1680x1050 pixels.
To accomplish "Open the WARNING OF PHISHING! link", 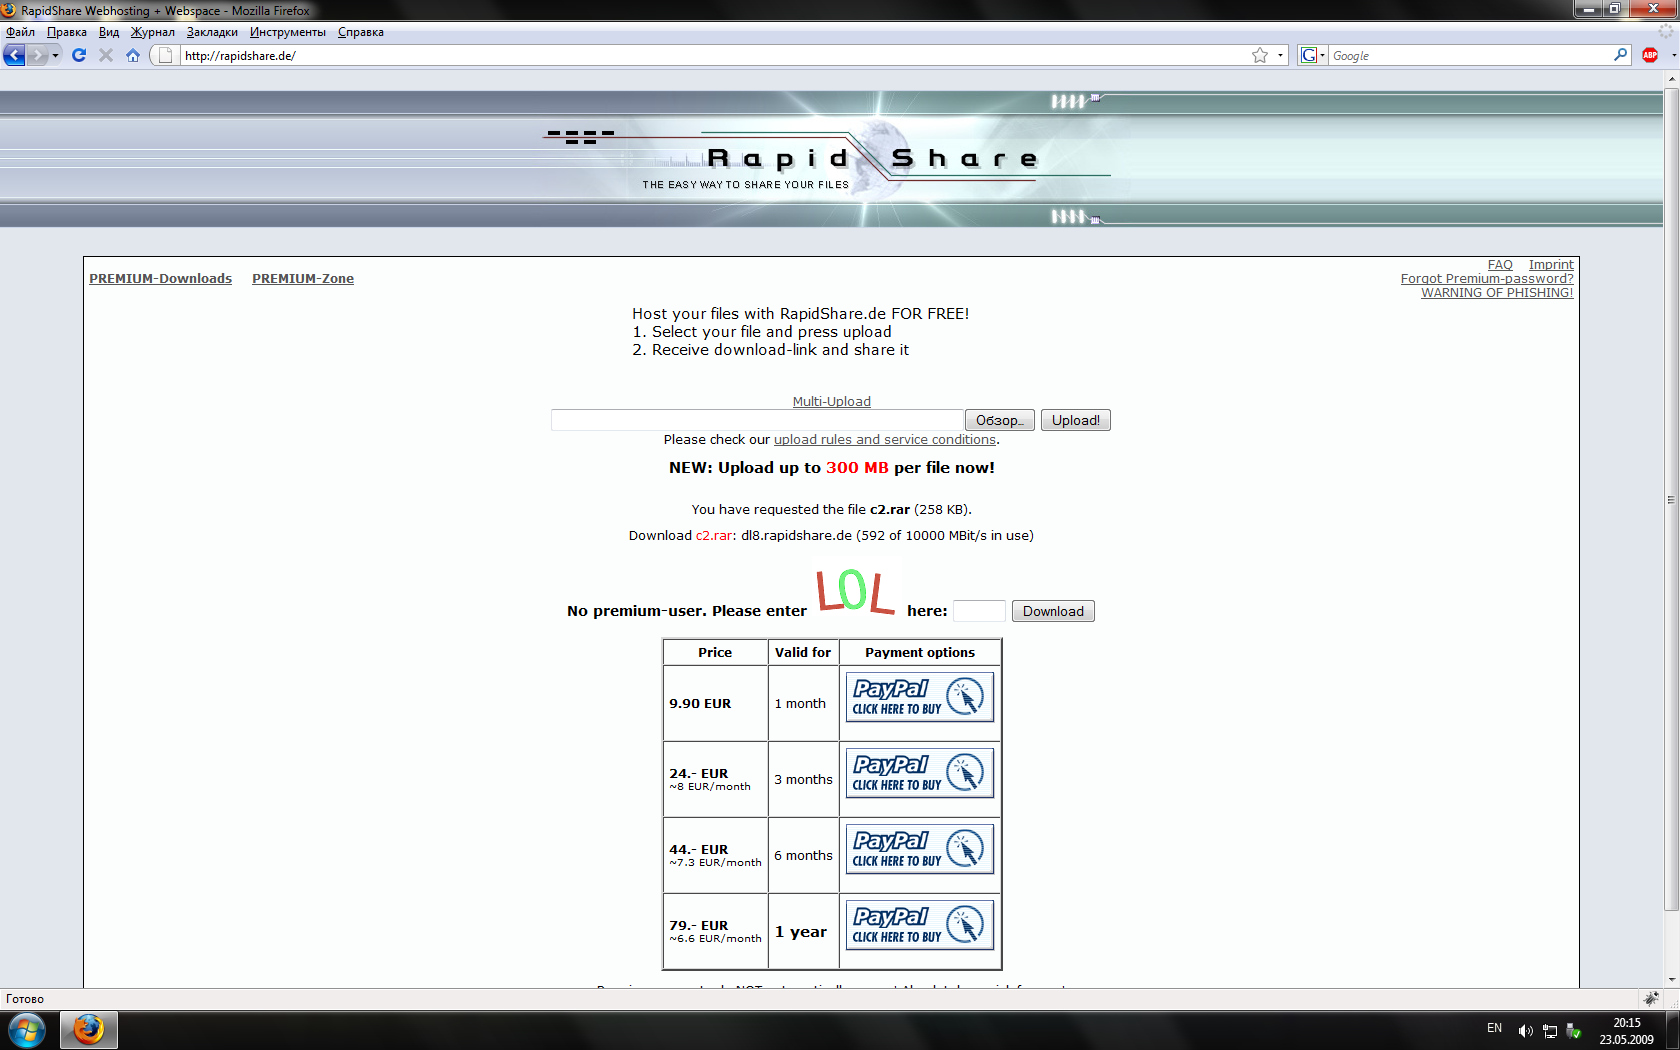I will point(1497,293).
